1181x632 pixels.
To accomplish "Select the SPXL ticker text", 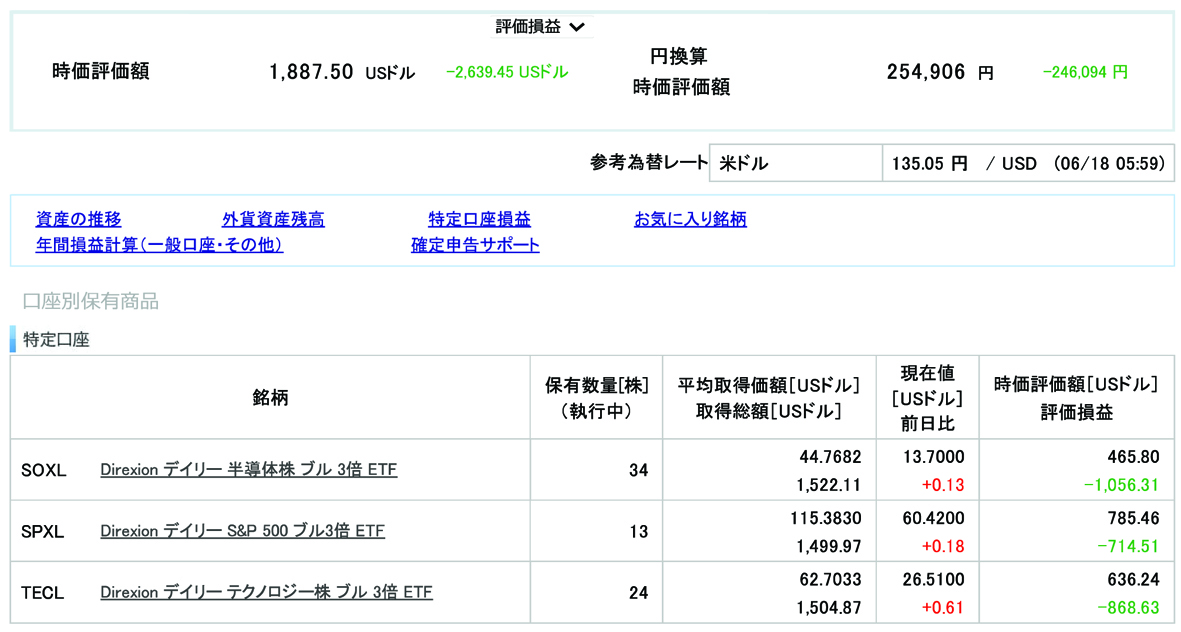I will (43, 532).
